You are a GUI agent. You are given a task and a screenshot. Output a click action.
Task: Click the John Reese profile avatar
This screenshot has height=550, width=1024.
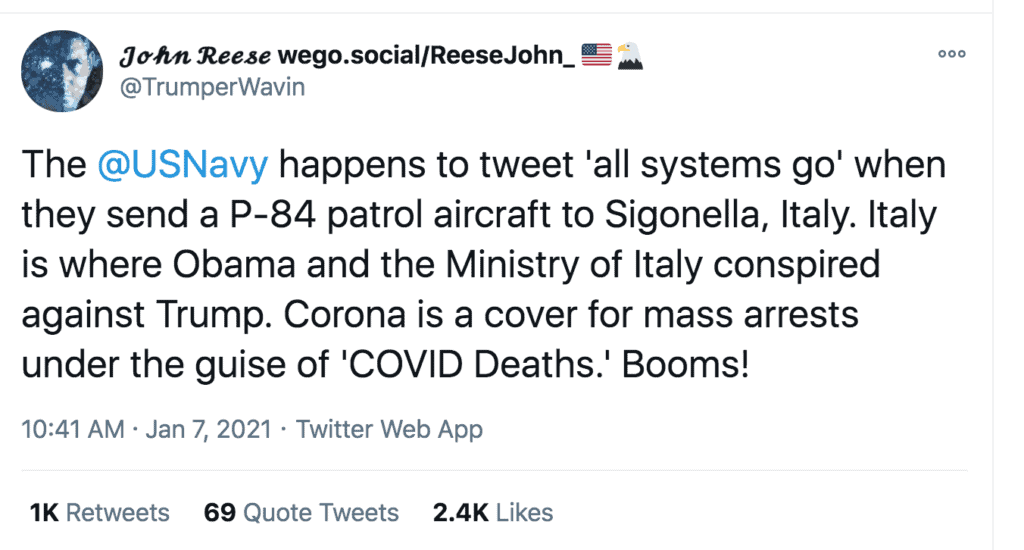pyautogui.click(x=62, y=70)
